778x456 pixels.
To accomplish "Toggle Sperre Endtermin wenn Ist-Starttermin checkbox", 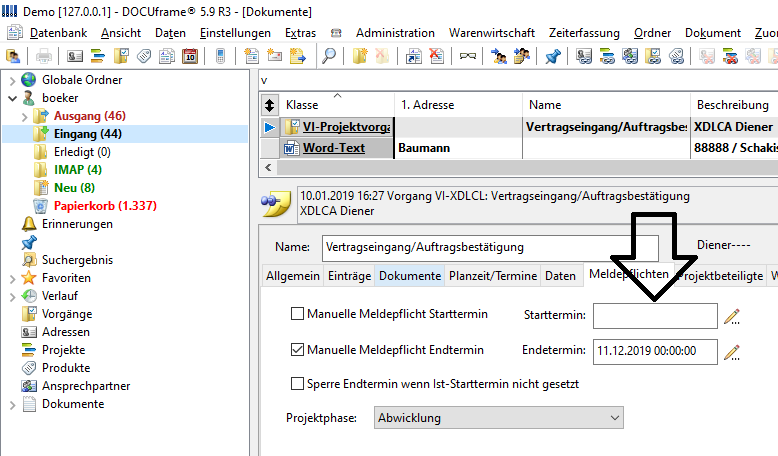I will 297,384.
